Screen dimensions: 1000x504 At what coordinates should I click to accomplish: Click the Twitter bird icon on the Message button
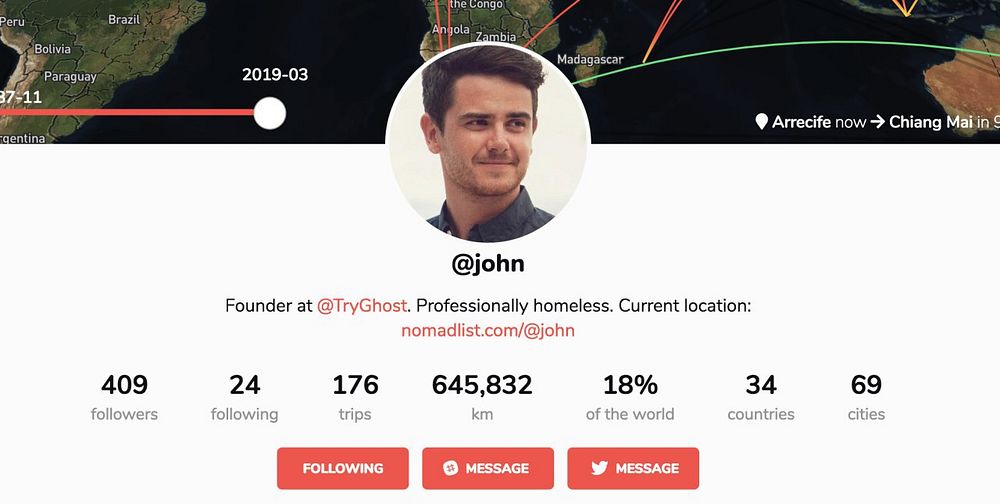599,468
